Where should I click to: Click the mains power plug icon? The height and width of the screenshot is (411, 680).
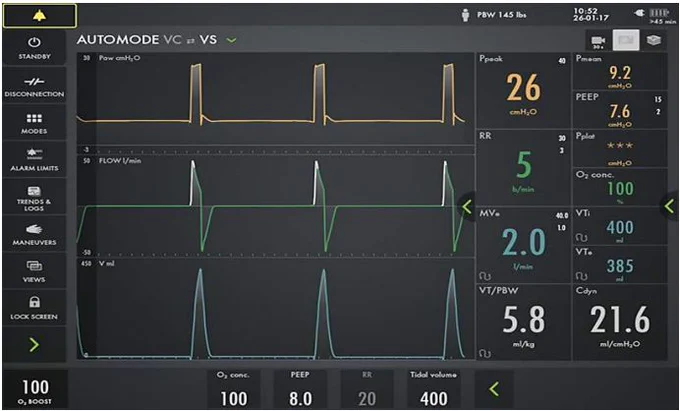click(x=640, y=13)
